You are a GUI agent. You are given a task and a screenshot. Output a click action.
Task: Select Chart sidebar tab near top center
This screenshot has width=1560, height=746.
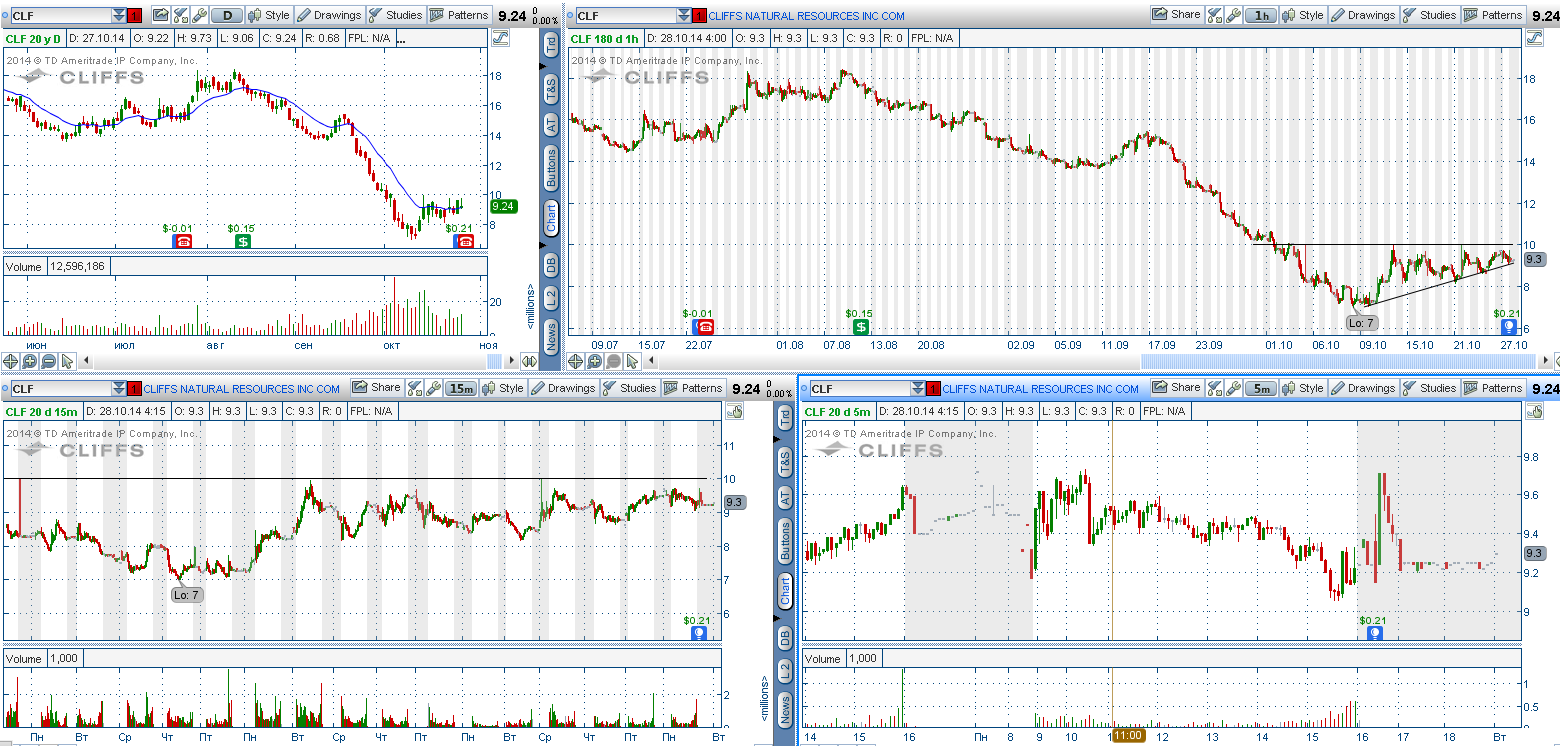550,218
